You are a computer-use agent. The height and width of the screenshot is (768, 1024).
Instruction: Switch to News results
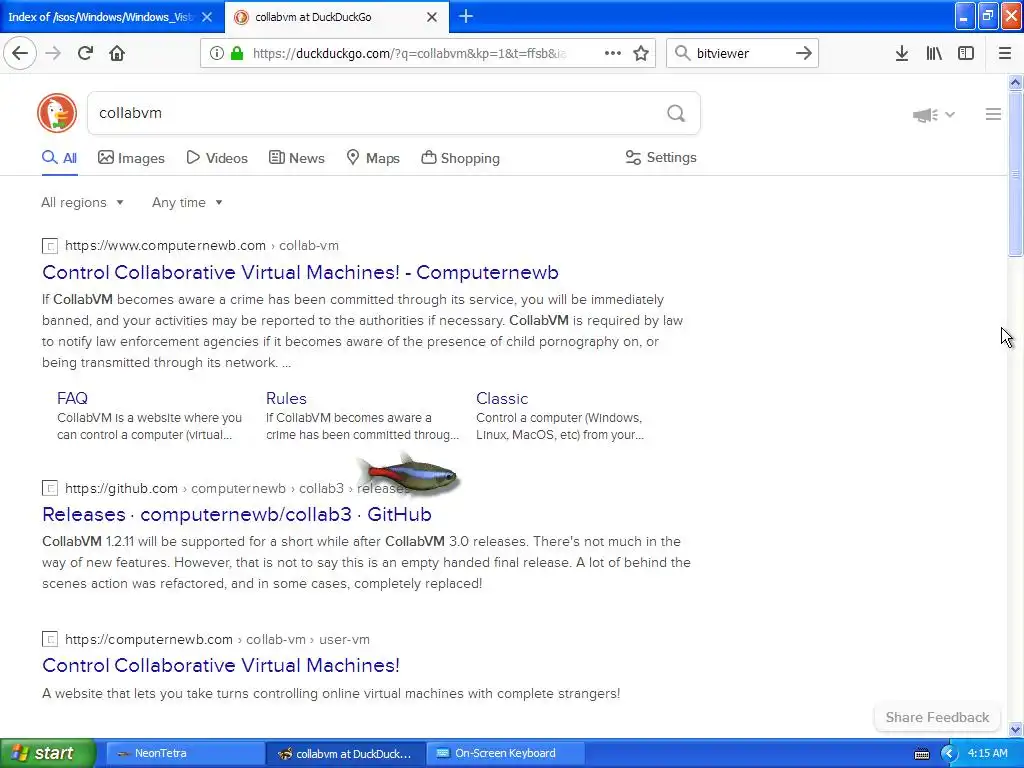[x=296, y=158]
